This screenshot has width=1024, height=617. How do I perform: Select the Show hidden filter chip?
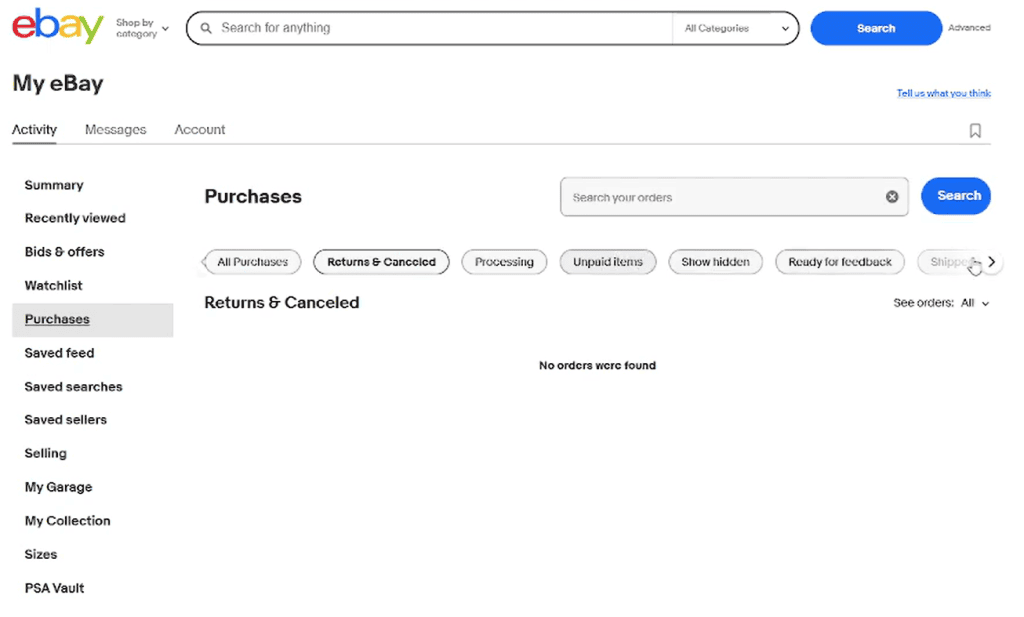(x=716, y=262)
